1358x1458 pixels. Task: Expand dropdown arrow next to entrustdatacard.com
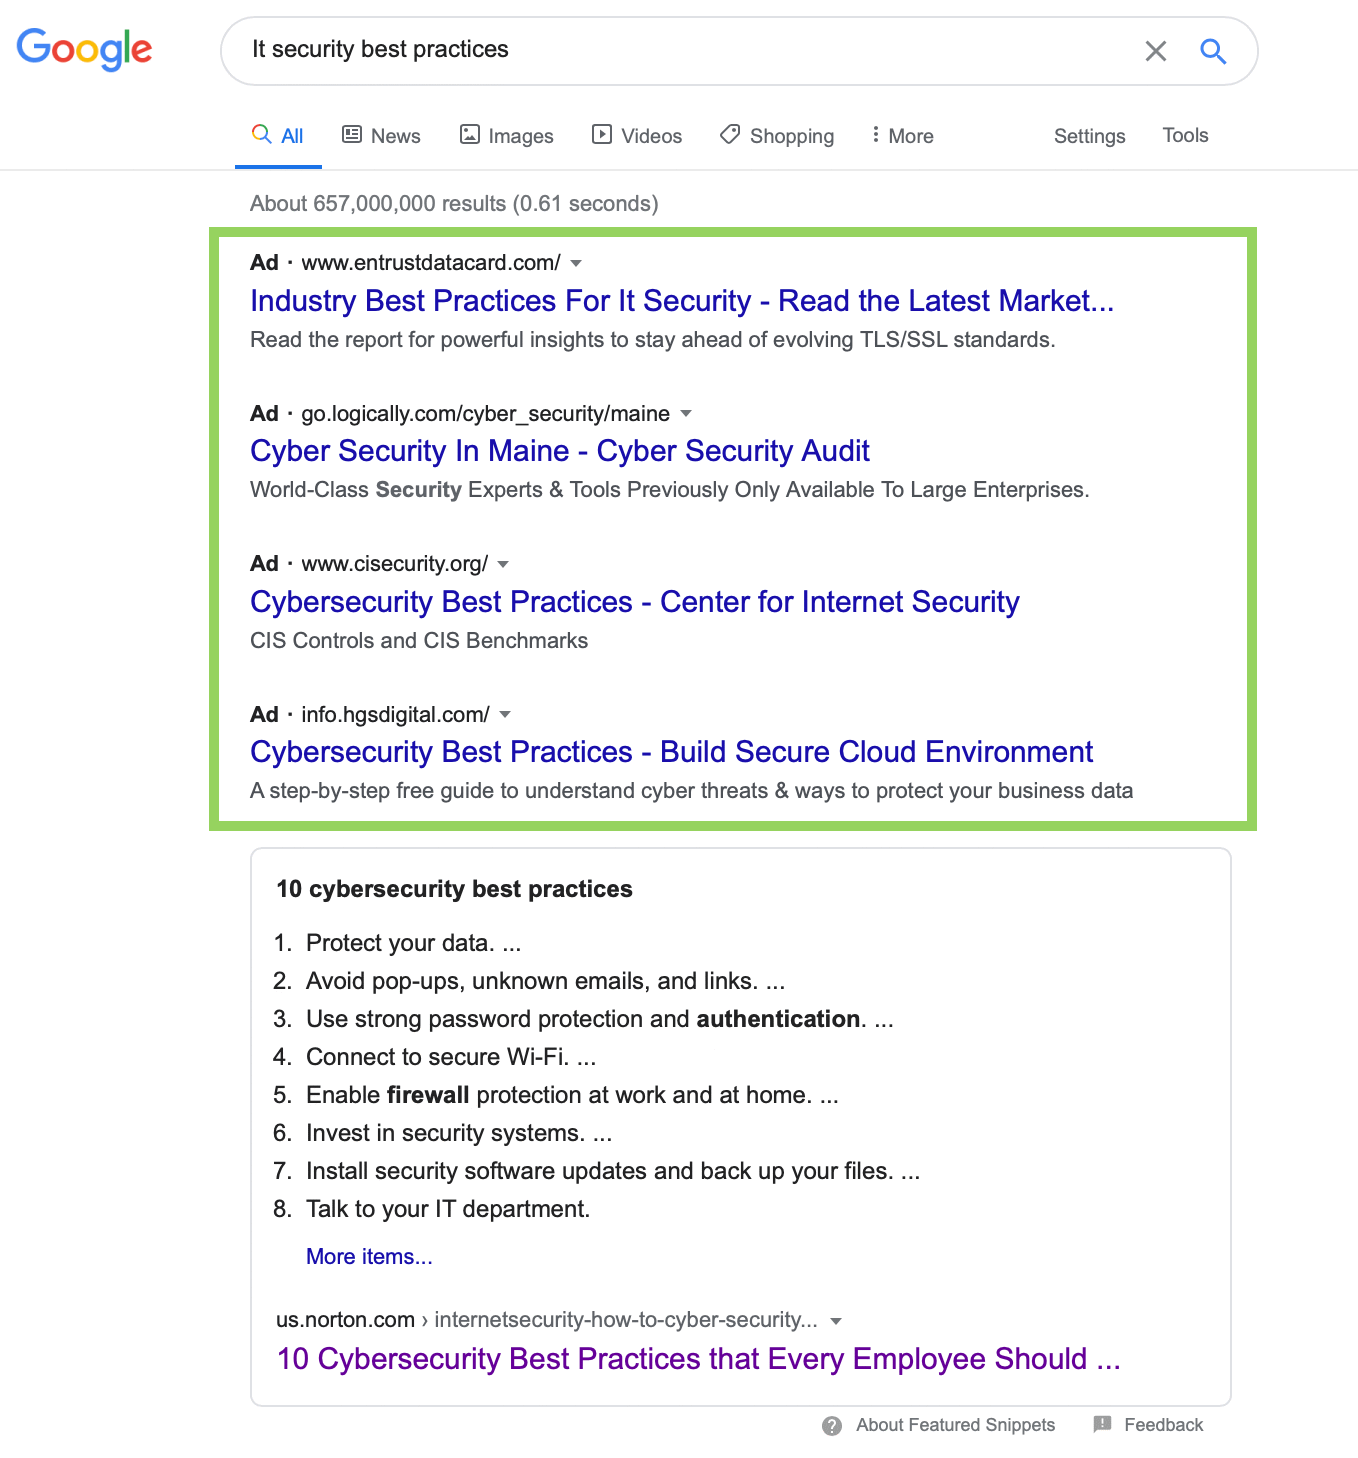click(576, 263)
